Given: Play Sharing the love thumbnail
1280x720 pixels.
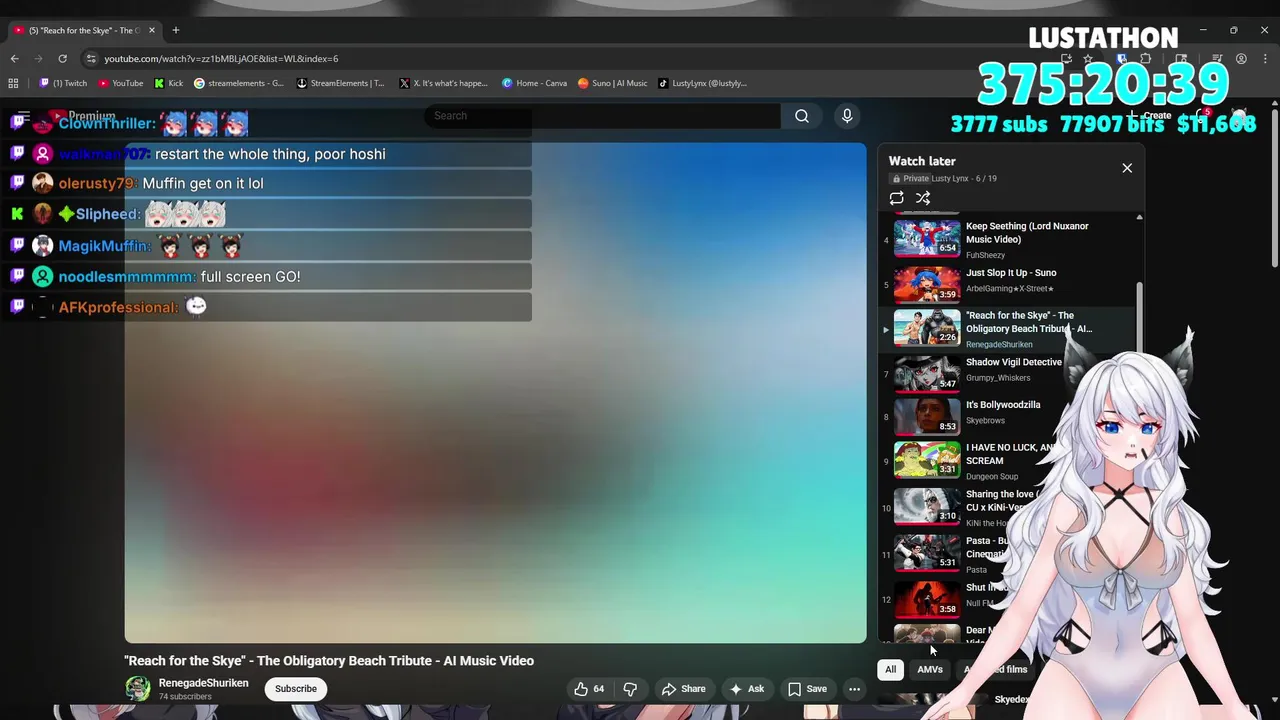Looking at the screenshot, I should [x=927, y=506].
